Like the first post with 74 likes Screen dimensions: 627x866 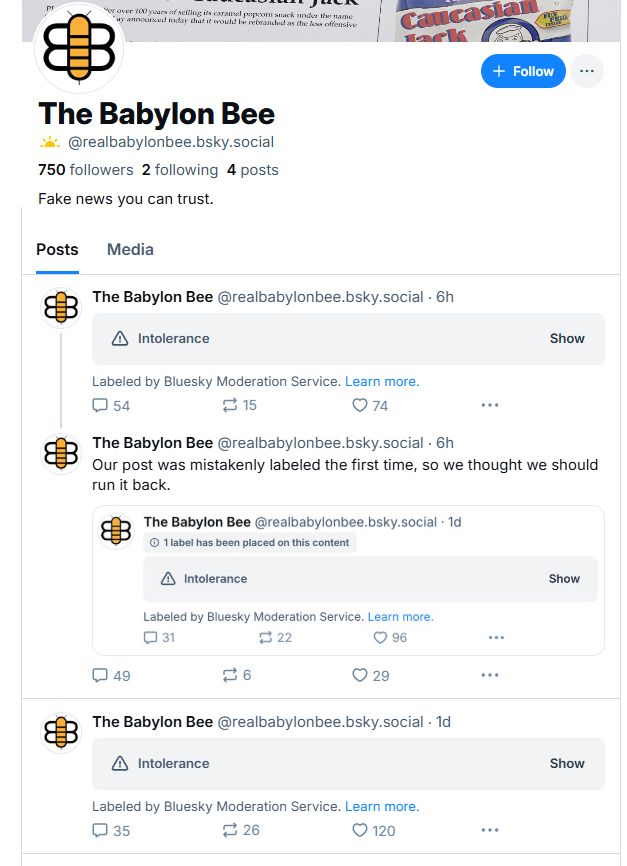point(360,405)
